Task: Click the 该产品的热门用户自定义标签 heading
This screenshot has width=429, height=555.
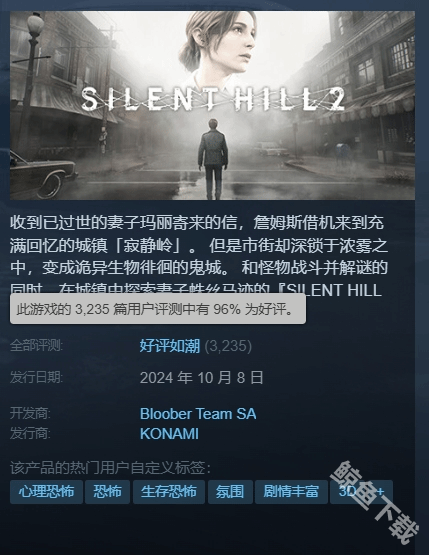Action: coord(110,468)
